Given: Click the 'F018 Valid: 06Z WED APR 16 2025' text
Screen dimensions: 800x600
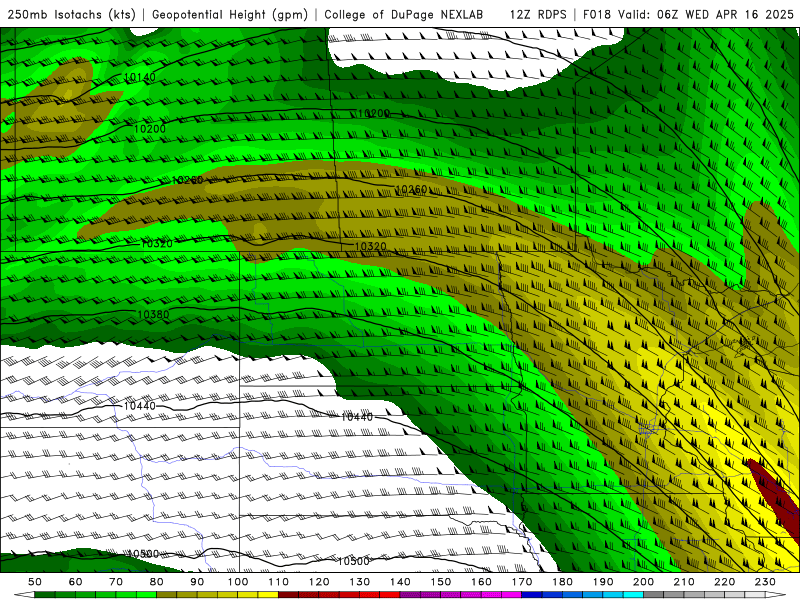Looking at the screenshot, I should coord(688,14).
